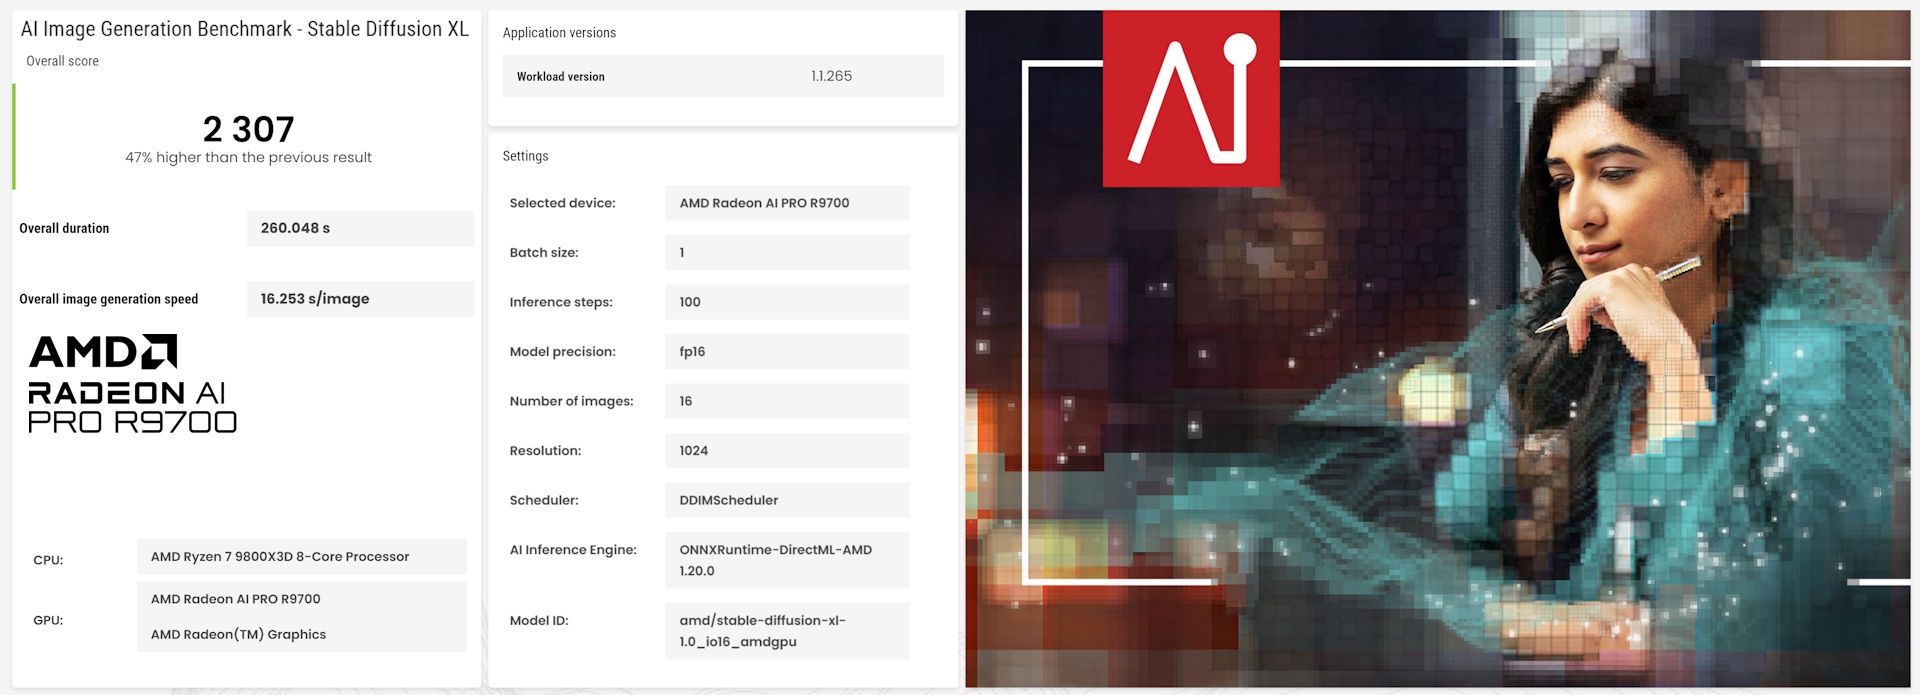Click the Application versions heading
Viewport: 1920px width, 695px height.
559,33
